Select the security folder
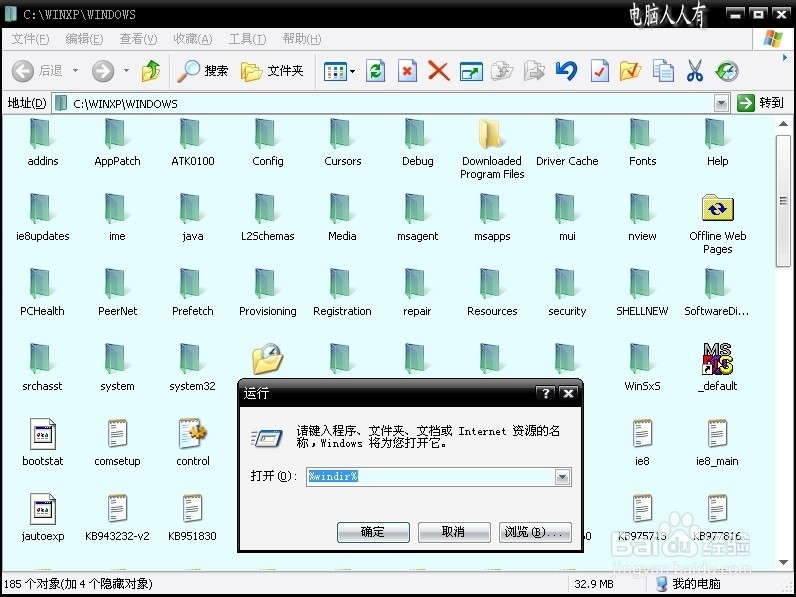Image resolution: width=796 pixels, height=597 pixels. point(567,292)
